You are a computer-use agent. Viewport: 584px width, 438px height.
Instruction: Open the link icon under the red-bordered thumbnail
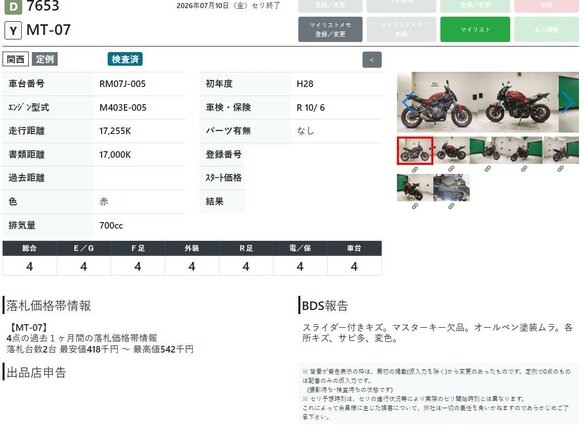tap(415, 169)
